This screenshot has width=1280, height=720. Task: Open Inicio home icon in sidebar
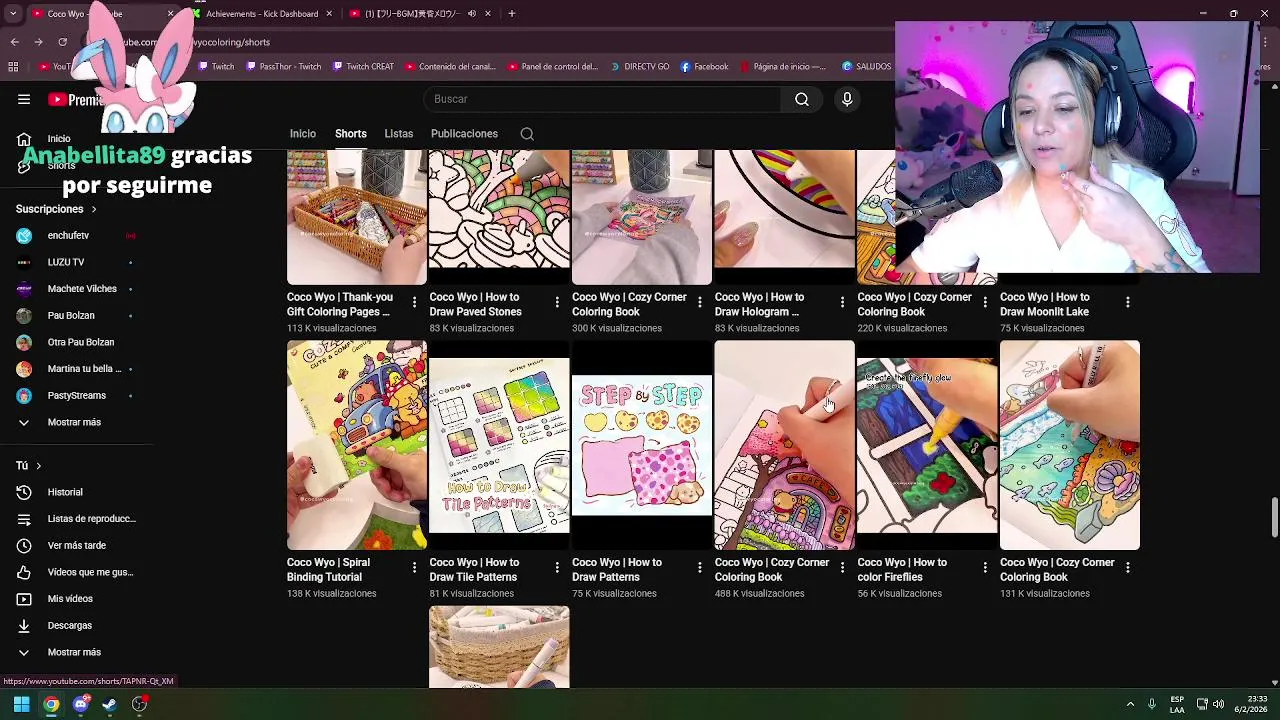(24, 139)
